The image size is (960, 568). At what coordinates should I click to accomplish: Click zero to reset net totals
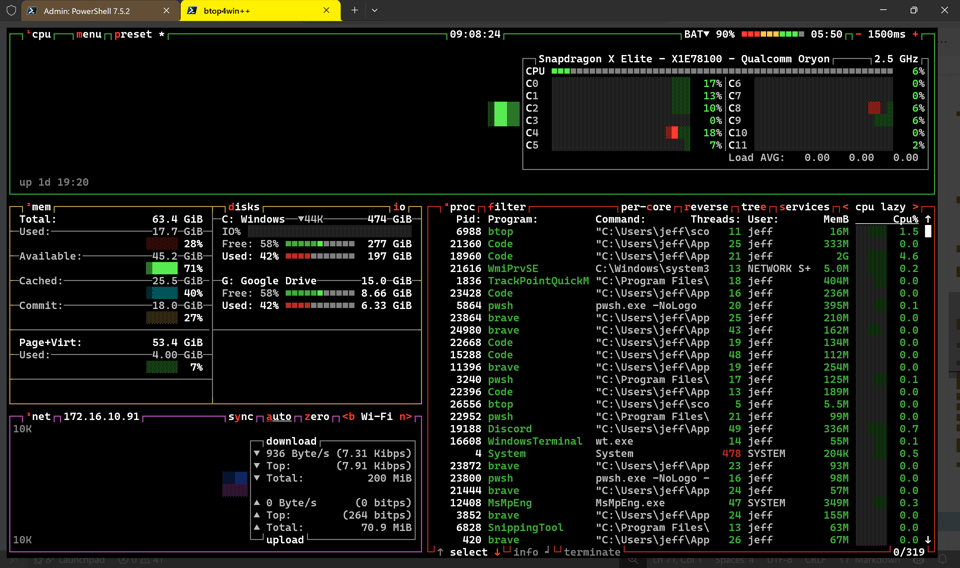click(x=317, y=416)
